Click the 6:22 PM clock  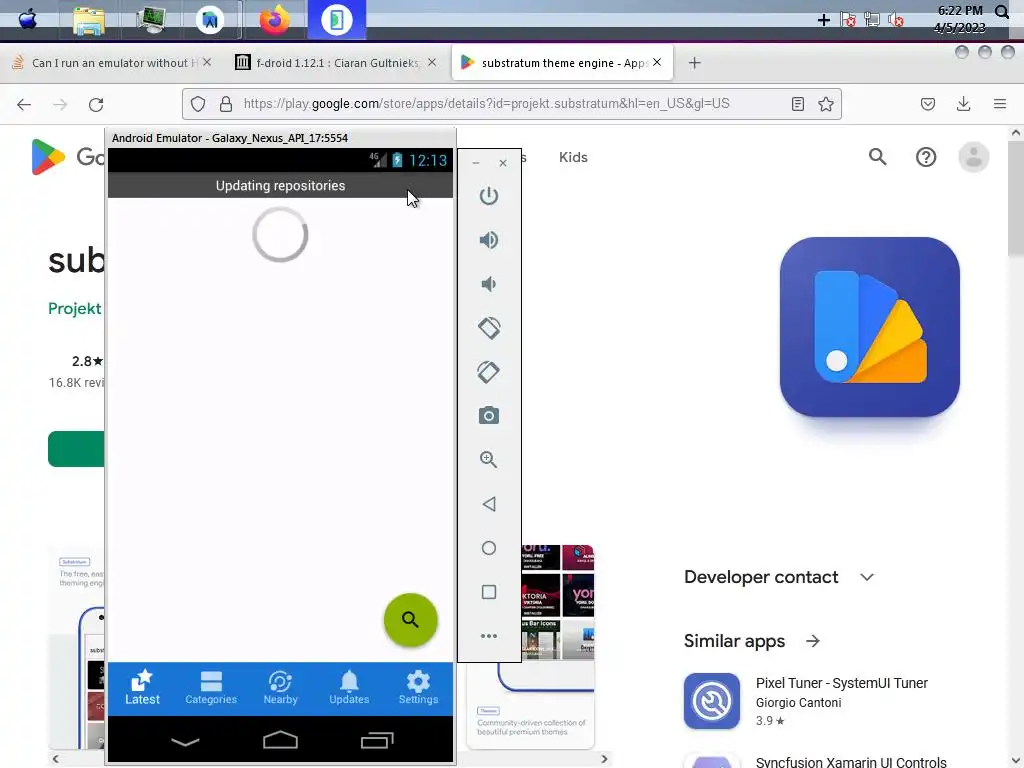pyautogui.click(x=960, y=10)
